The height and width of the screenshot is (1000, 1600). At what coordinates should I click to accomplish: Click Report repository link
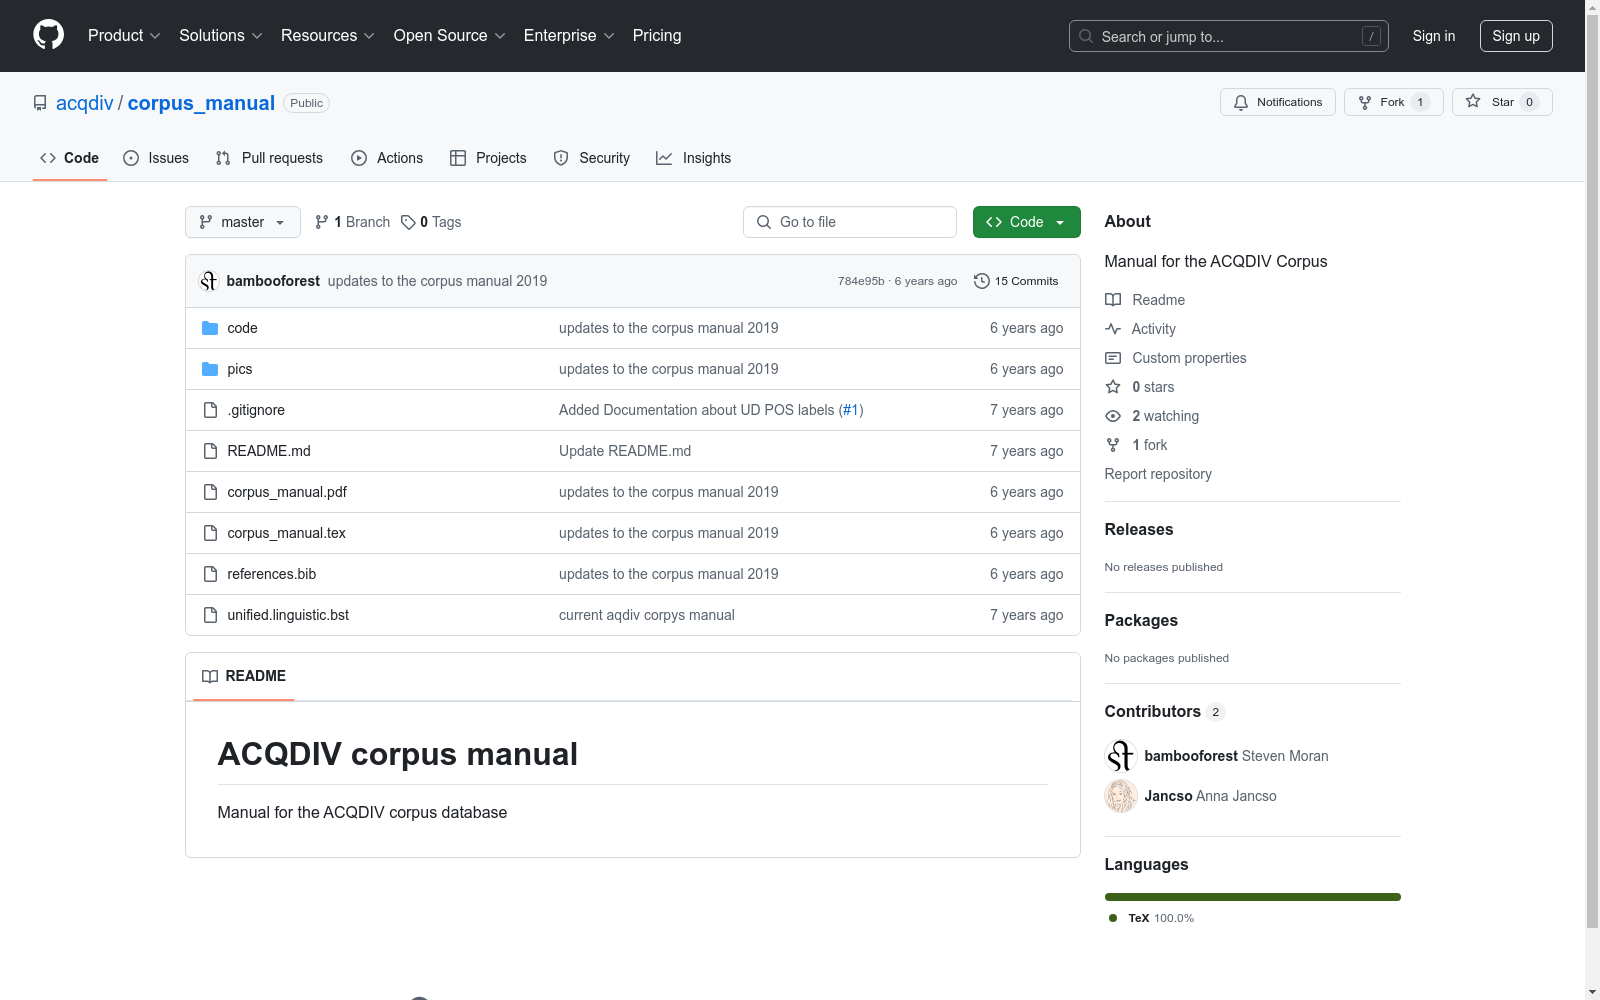(1158, 474)
